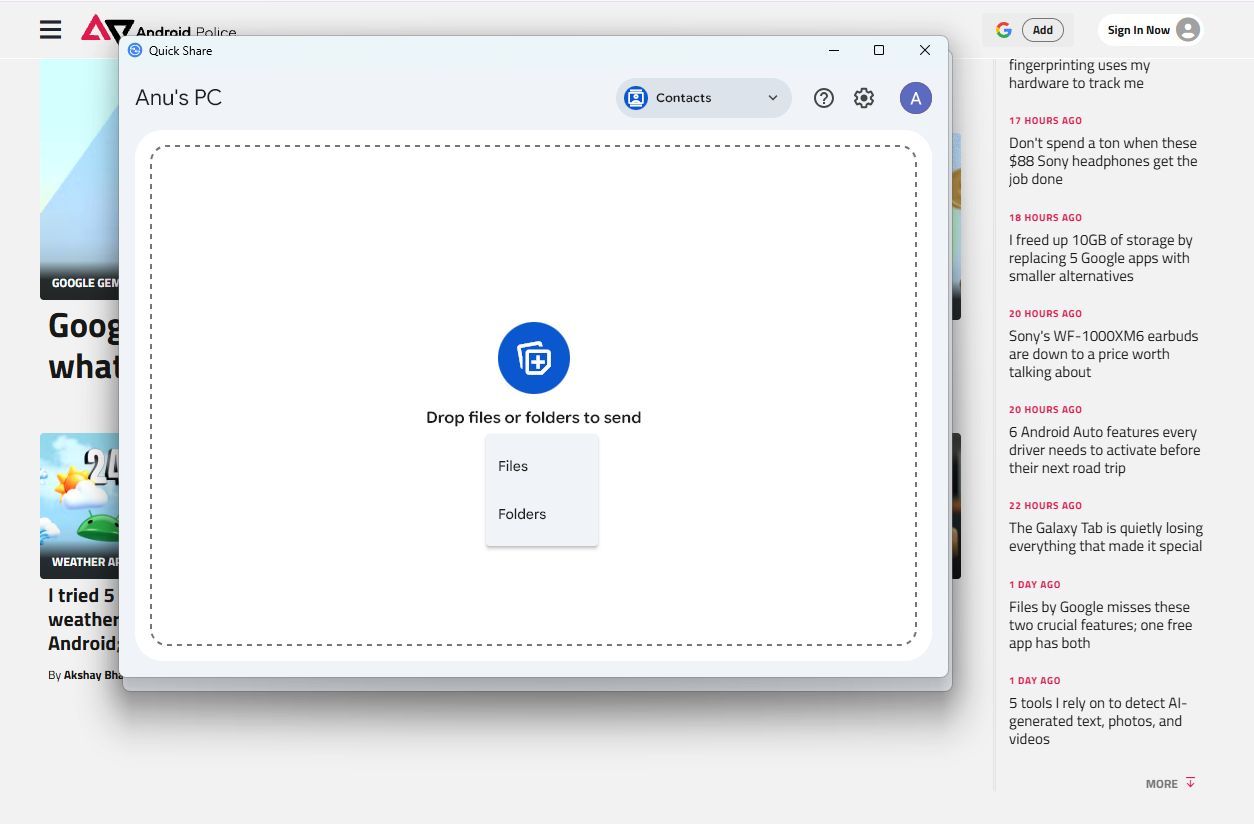Click the '18 HOURS AGO' timestamp
This screenshot has width=1254, height=826.
click(1045, 217)
